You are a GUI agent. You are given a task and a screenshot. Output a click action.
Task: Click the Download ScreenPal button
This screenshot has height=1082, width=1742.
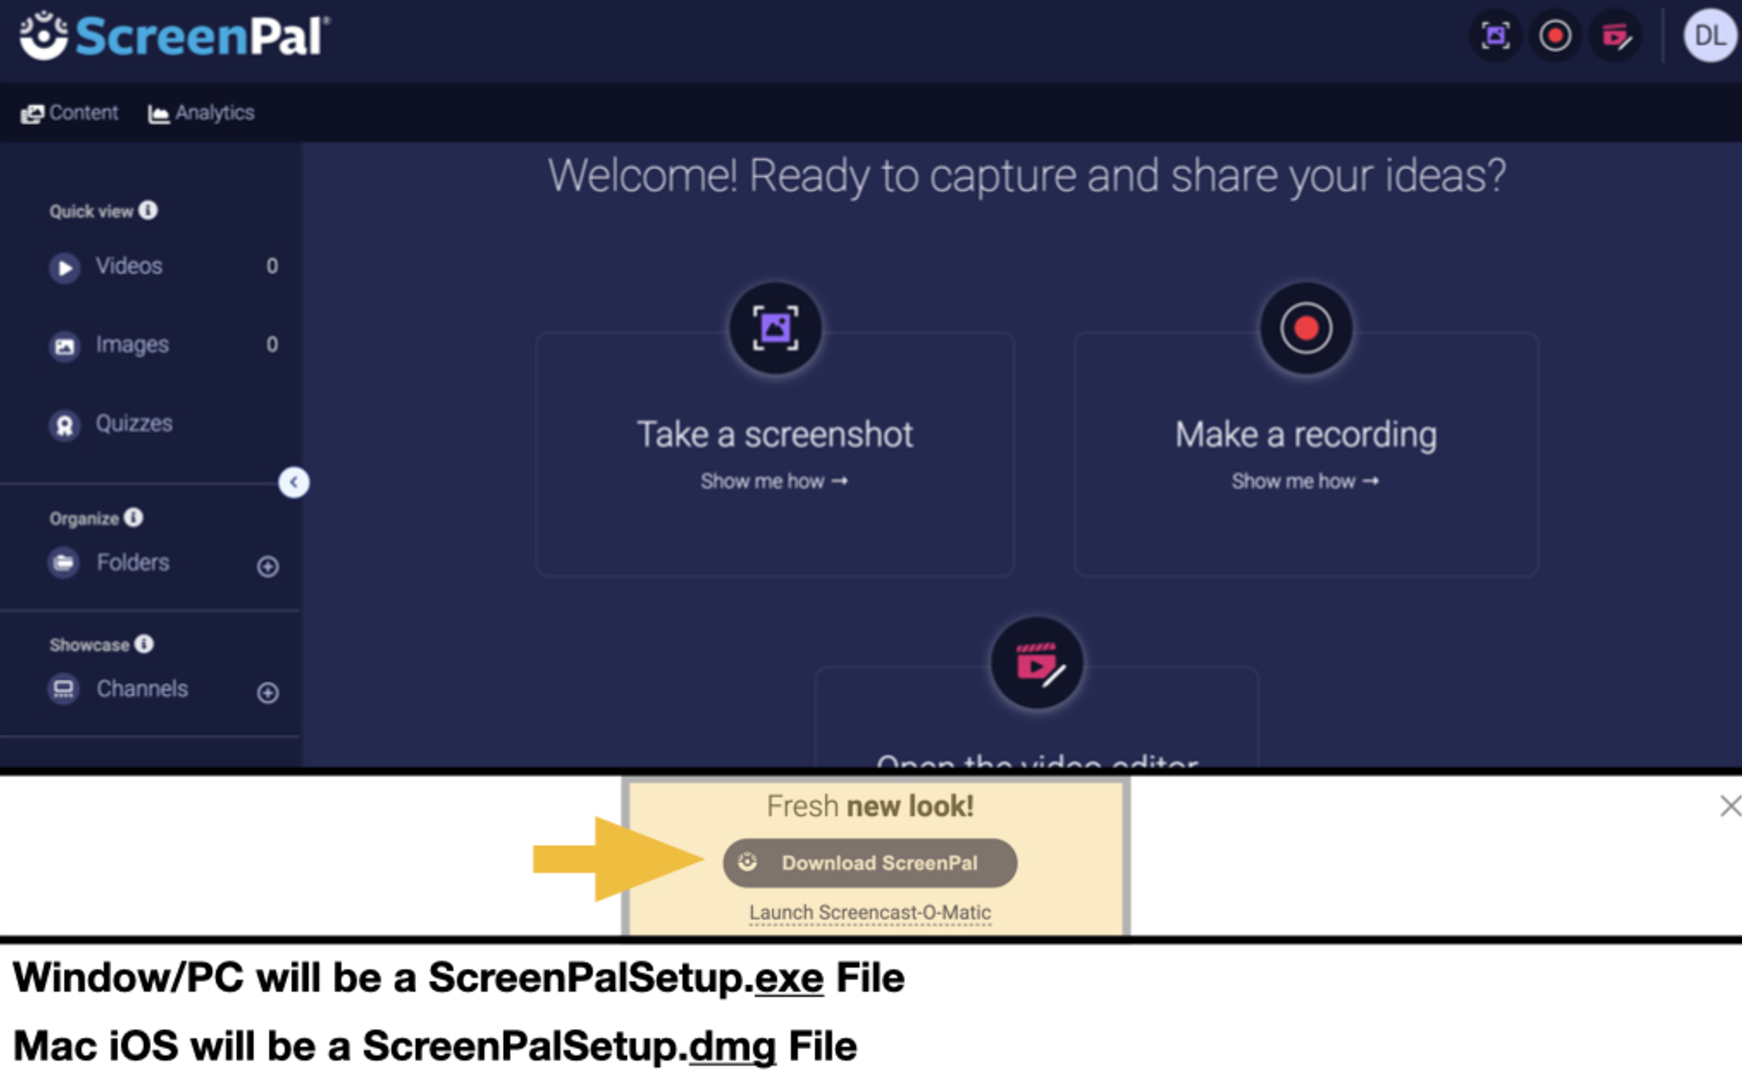[869, 862]
